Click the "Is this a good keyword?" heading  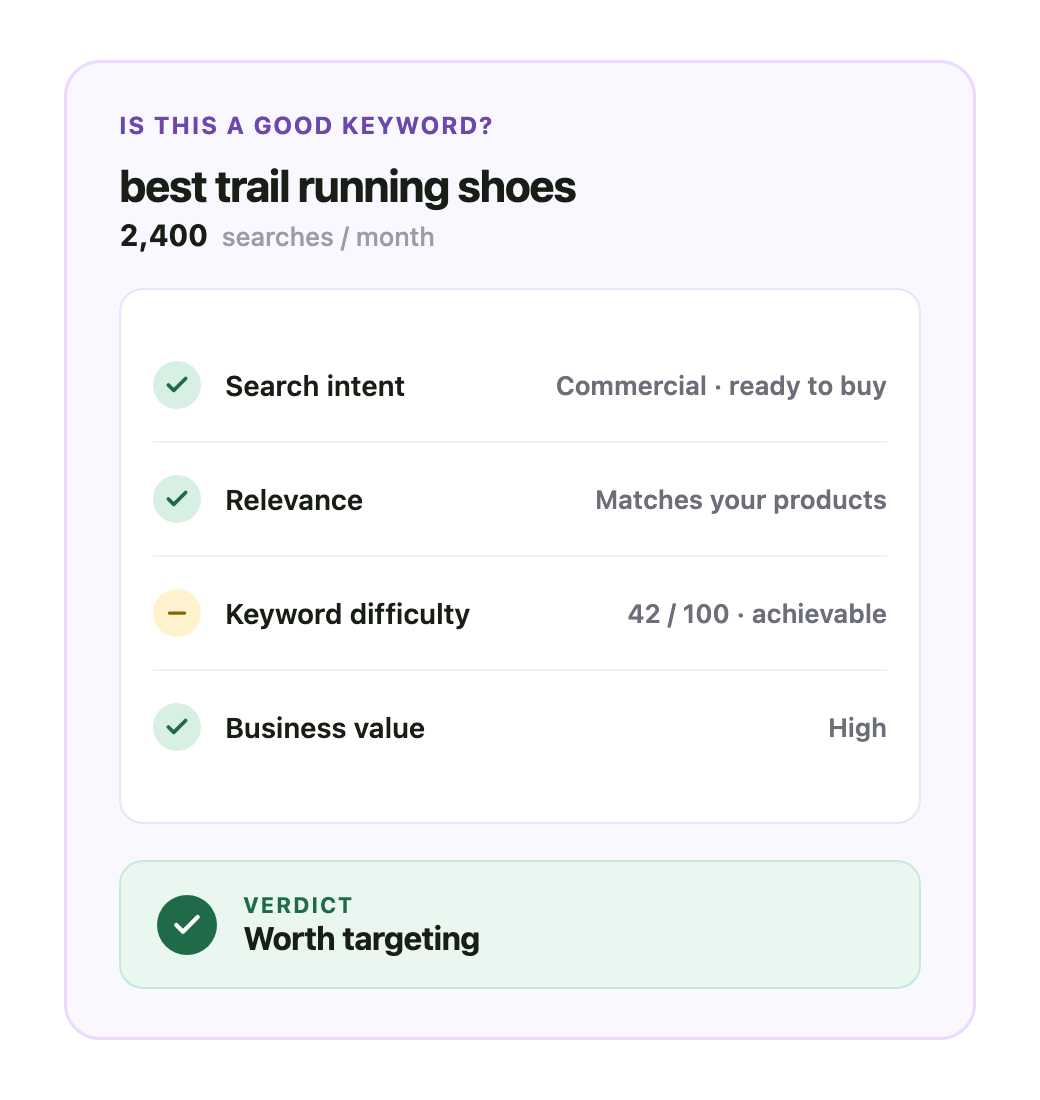[x=306, y=126]
